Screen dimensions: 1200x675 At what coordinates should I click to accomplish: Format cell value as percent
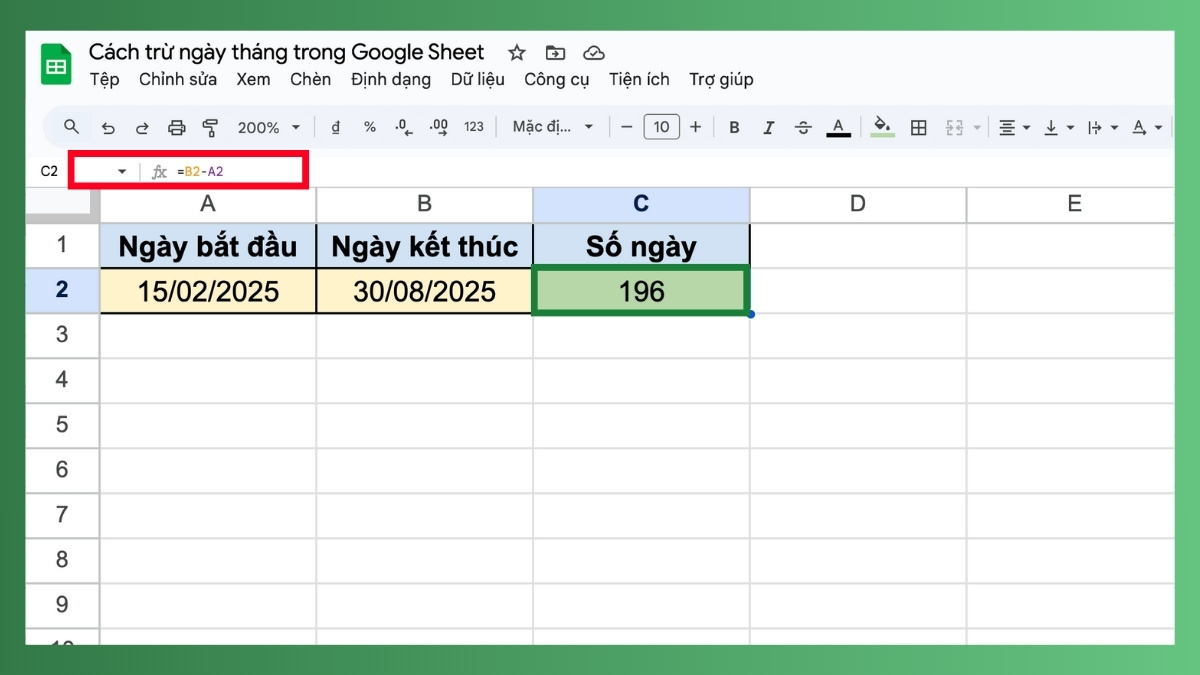(368, 127)
